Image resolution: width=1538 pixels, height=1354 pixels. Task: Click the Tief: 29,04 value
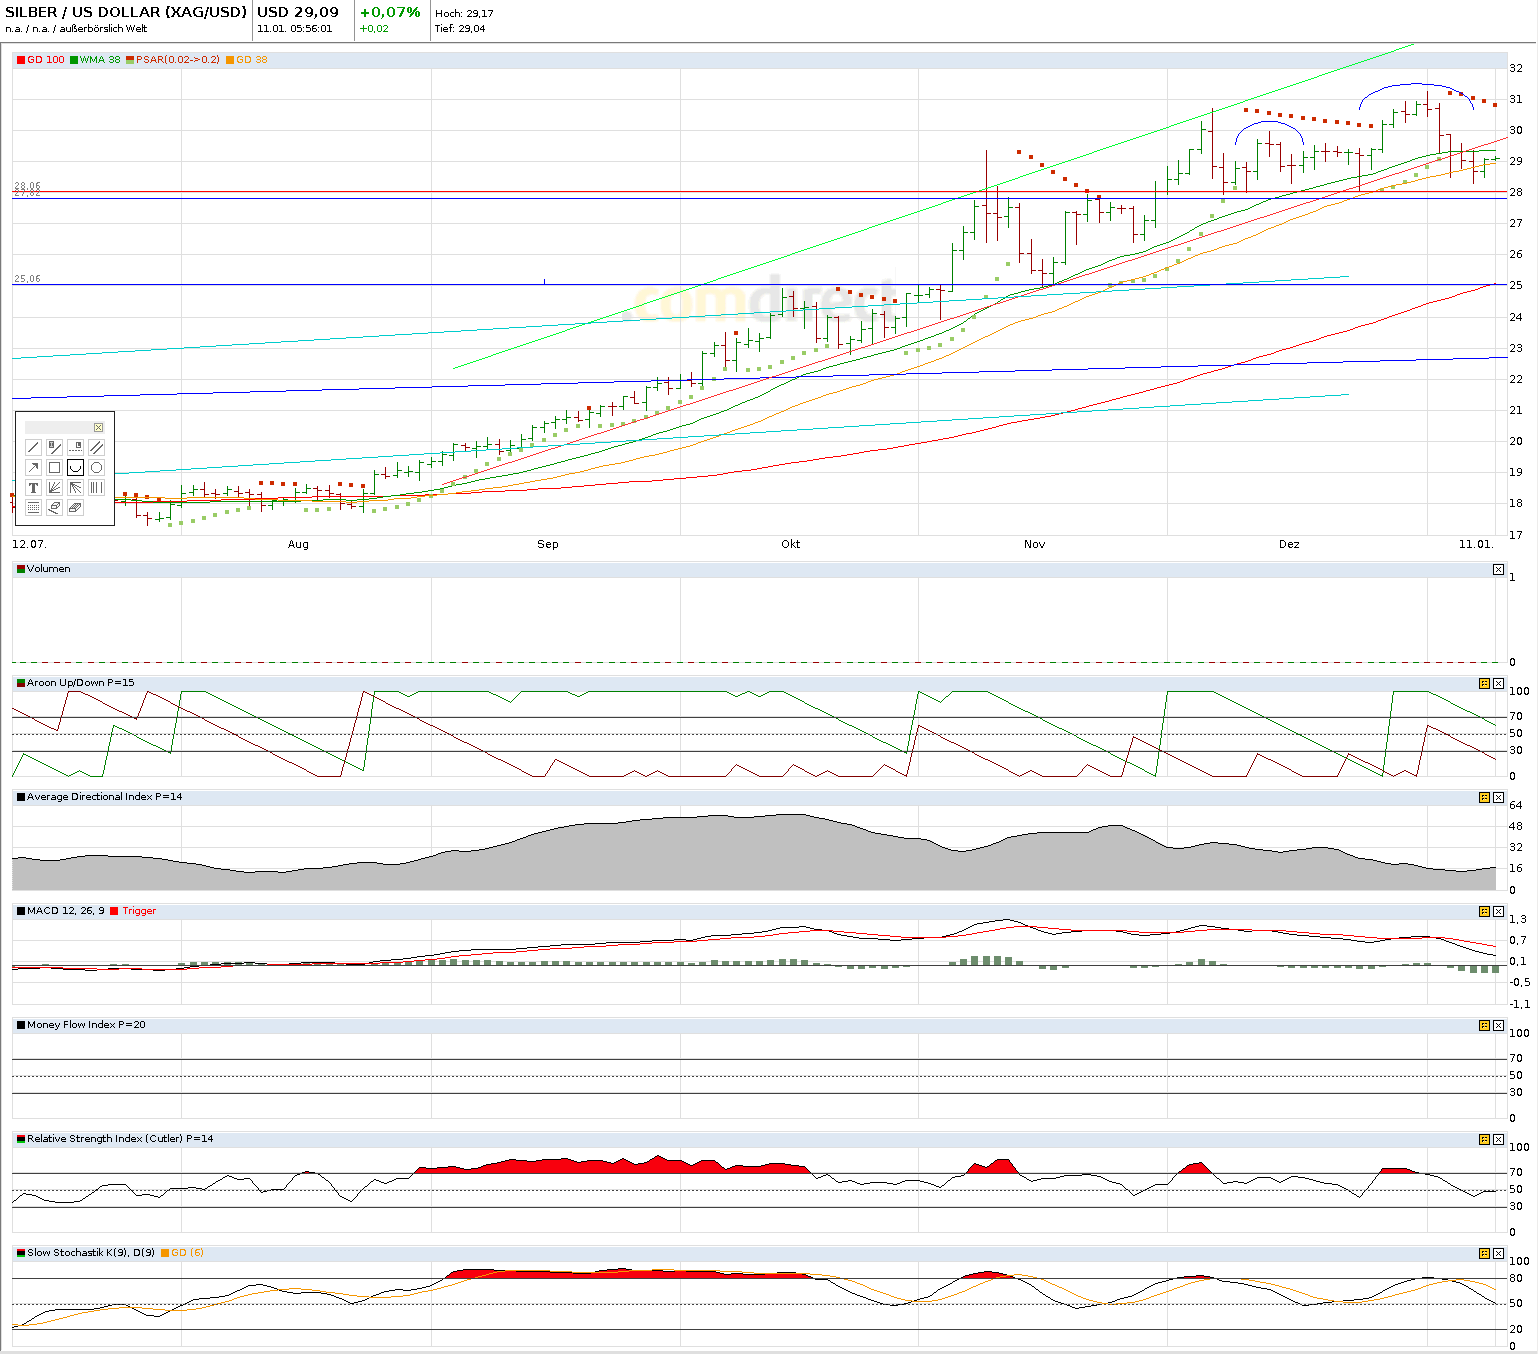[460, 29]
